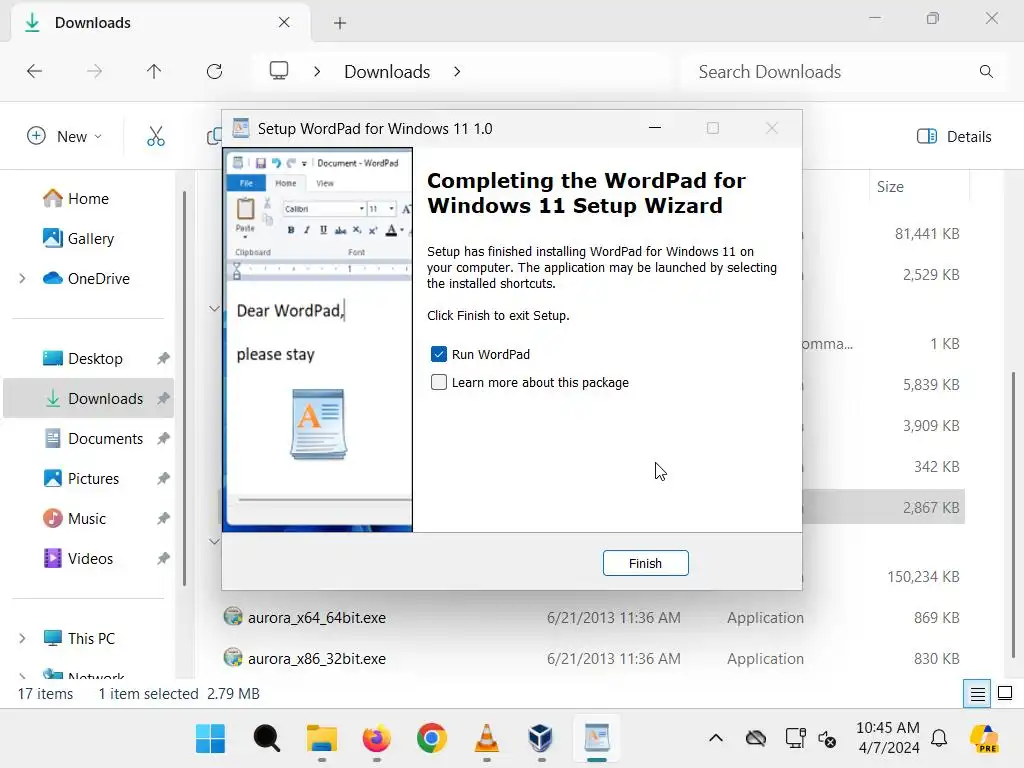Open the New dropdown menu

click(65, 136)
